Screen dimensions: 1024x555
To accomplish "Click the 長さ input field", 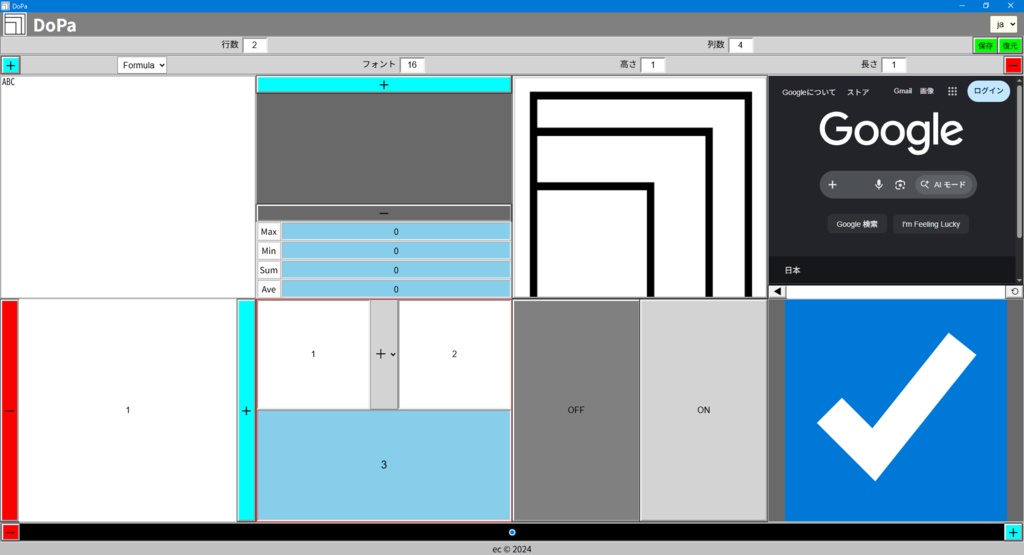I will pyautogui.click(x=894, y=65).
